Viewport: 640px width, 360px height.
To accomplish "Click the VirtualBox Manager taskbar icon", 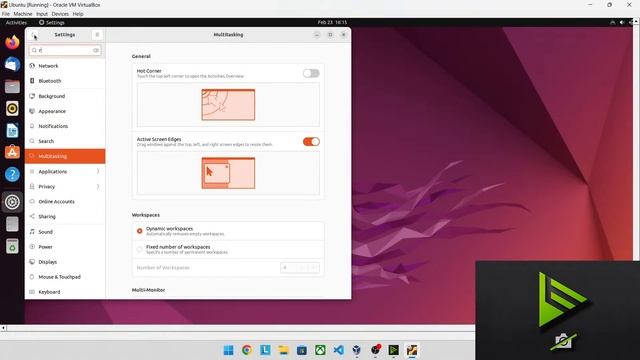I will 357,350.
